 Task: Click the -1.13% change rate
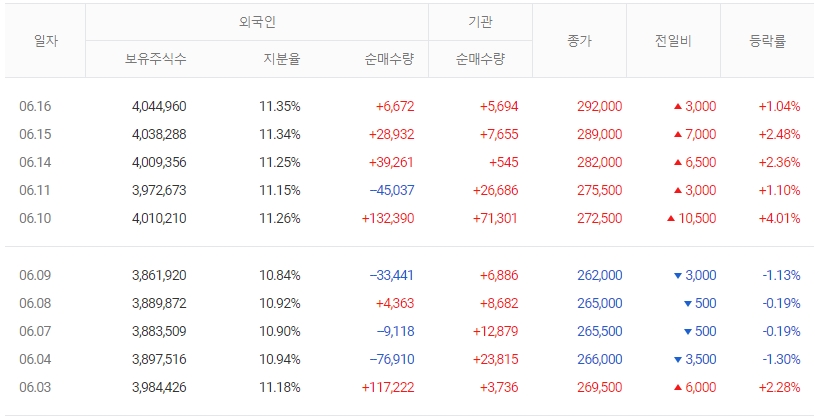click(781, 276)
